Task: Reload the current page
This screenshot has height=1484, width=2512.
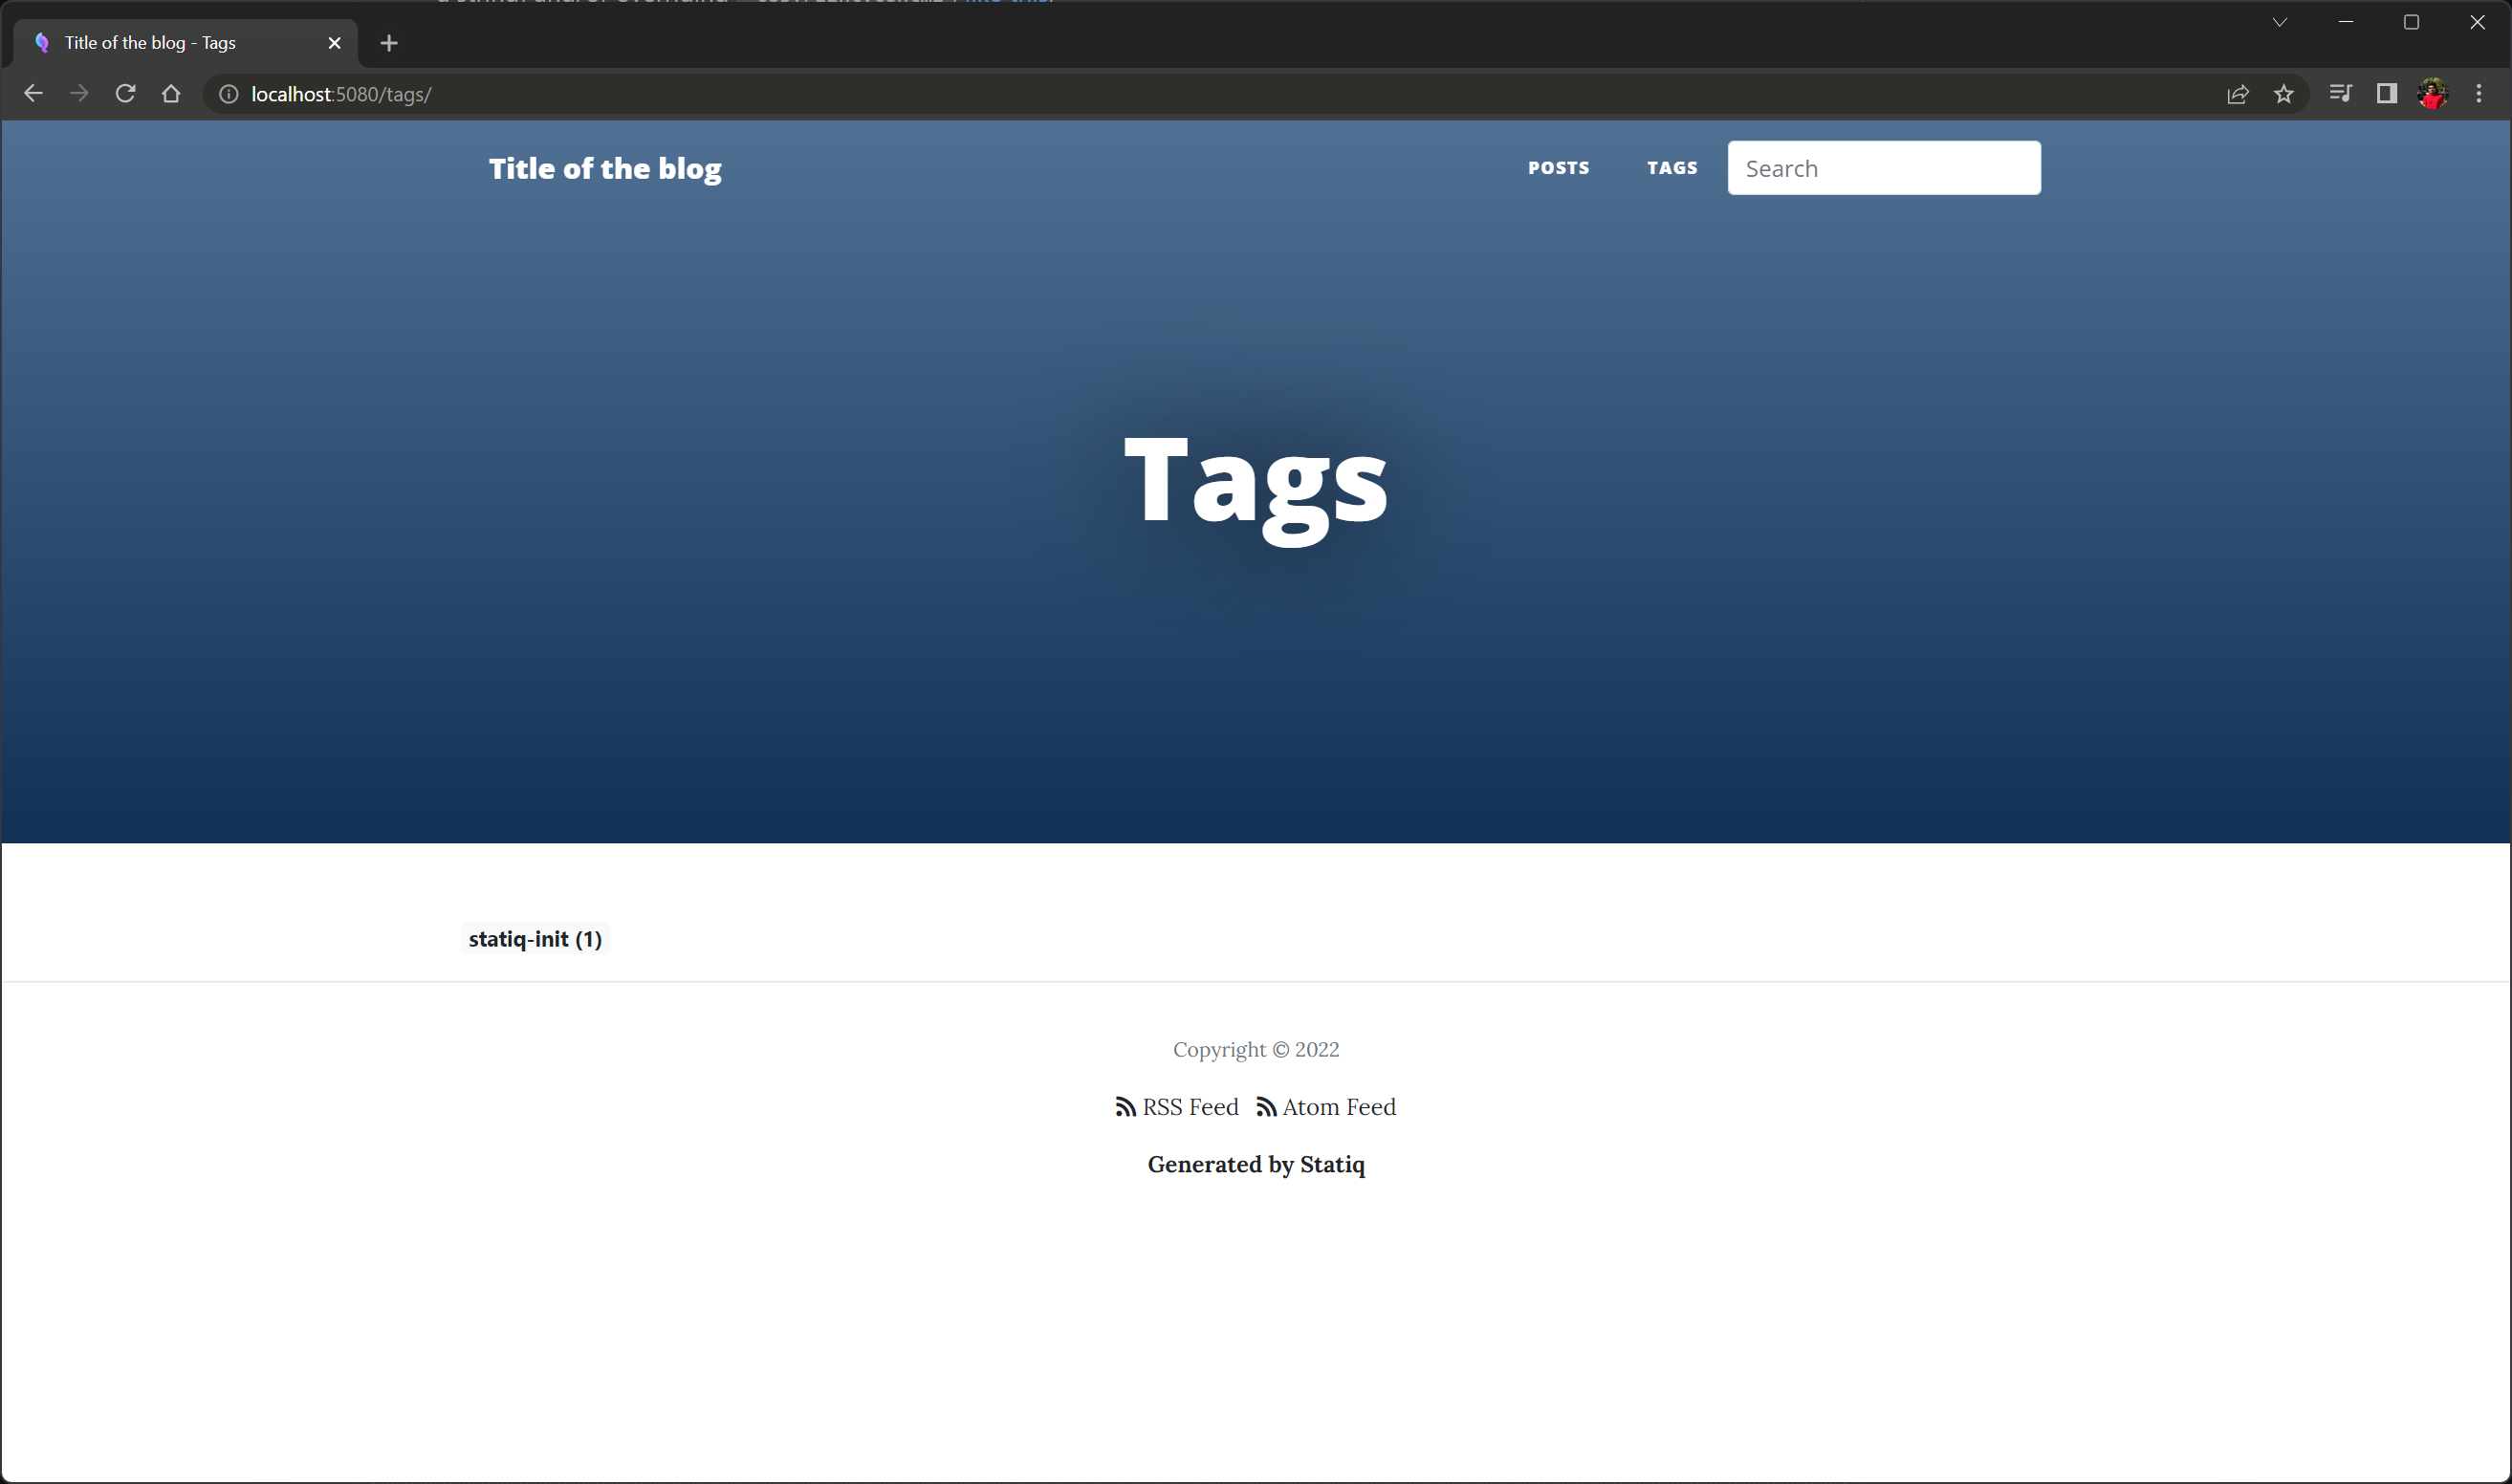Action: (x=125, y=94)
